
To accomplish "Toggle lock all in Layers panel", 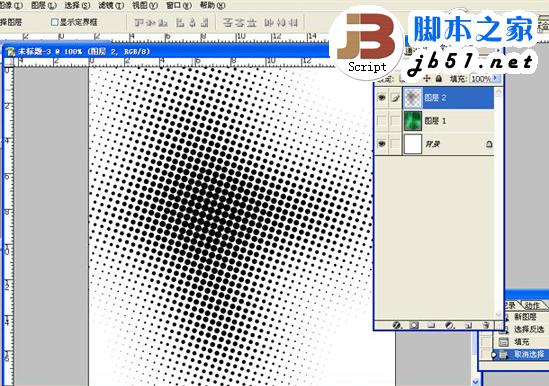I will [x=439, y=78].
